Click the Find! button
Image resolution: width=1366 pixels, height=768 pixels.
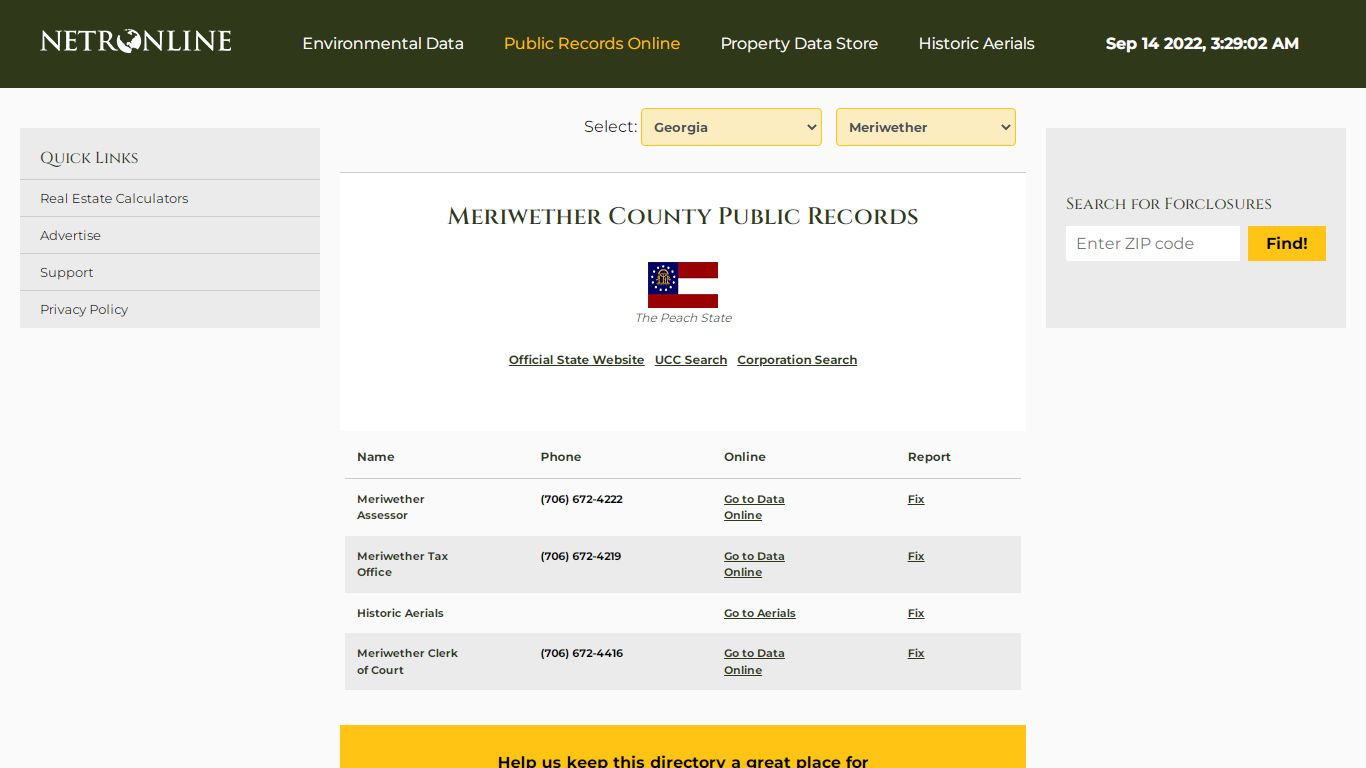click(1287, 243)
